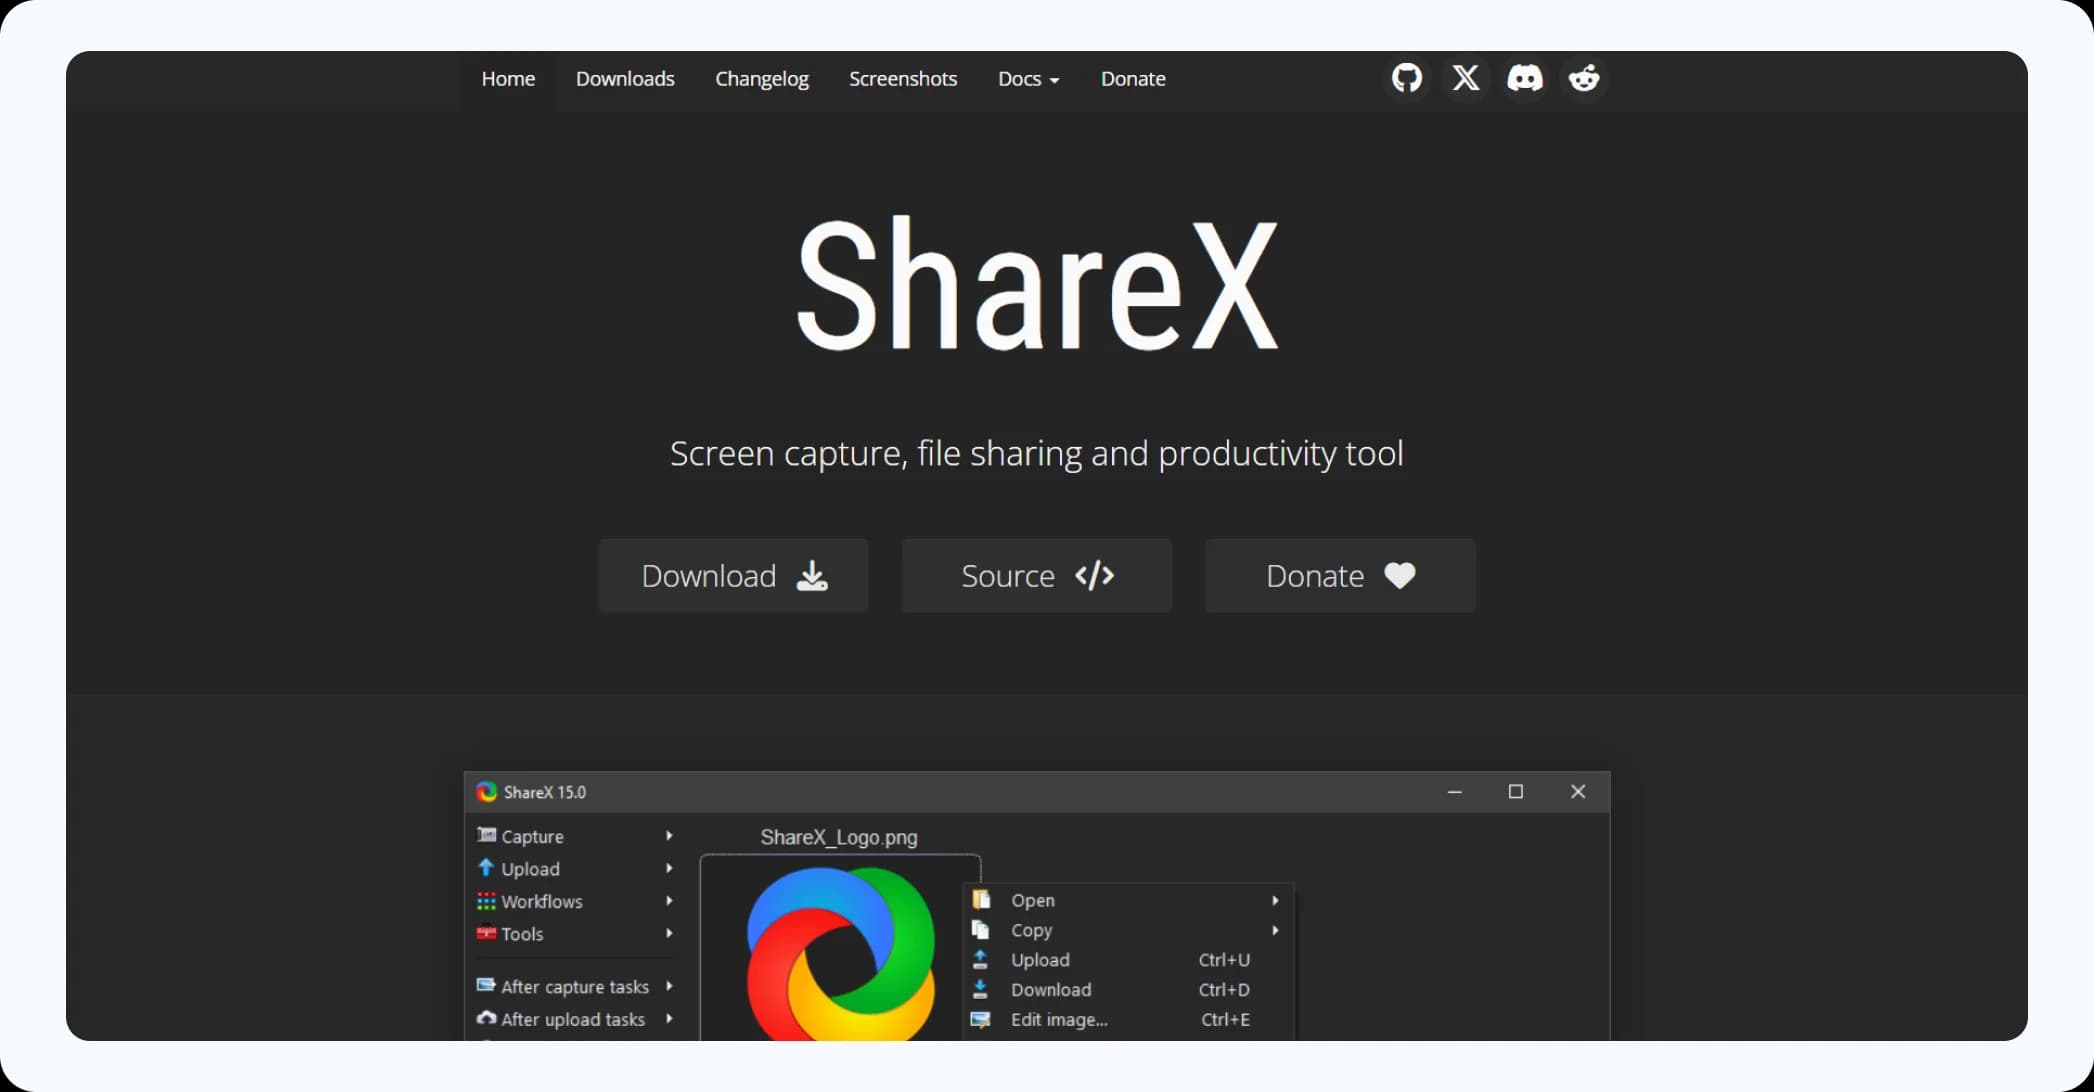
Task: Click the After capture tasks icon
Action: [486, 985]
